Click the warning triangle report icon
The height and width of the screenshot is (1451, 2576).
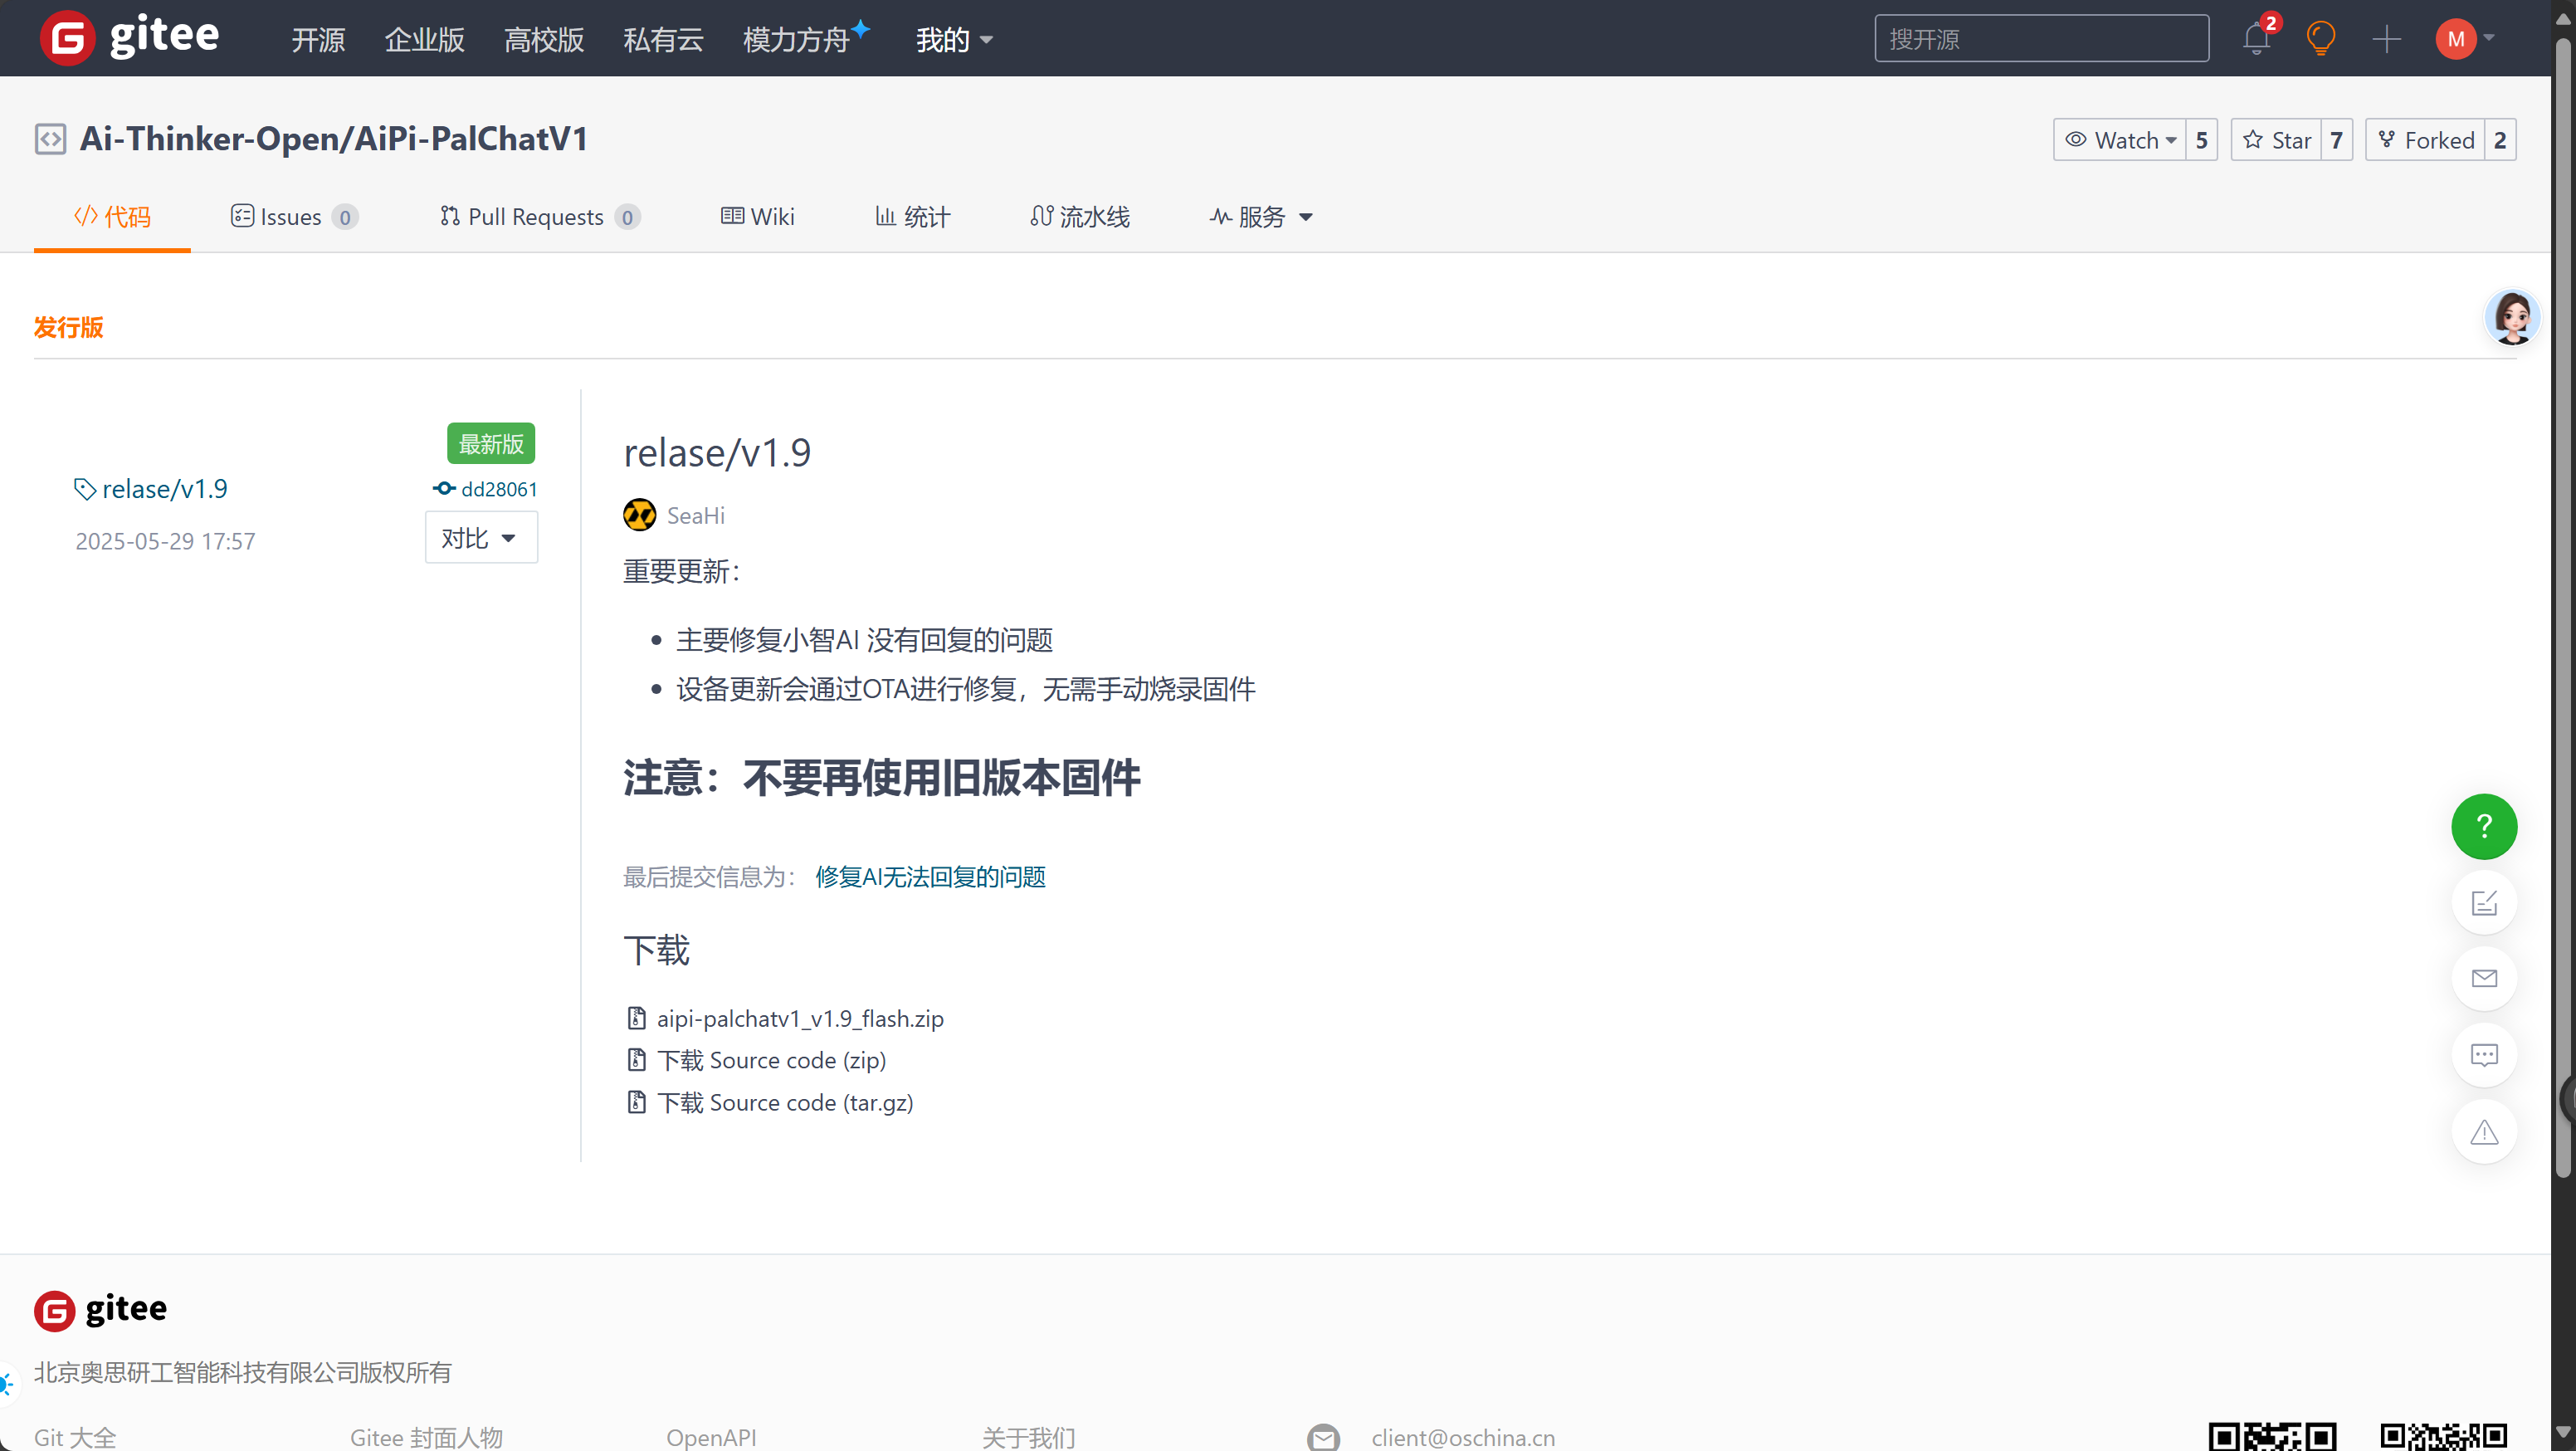pyautogui.click(x=2484, y=1132)
